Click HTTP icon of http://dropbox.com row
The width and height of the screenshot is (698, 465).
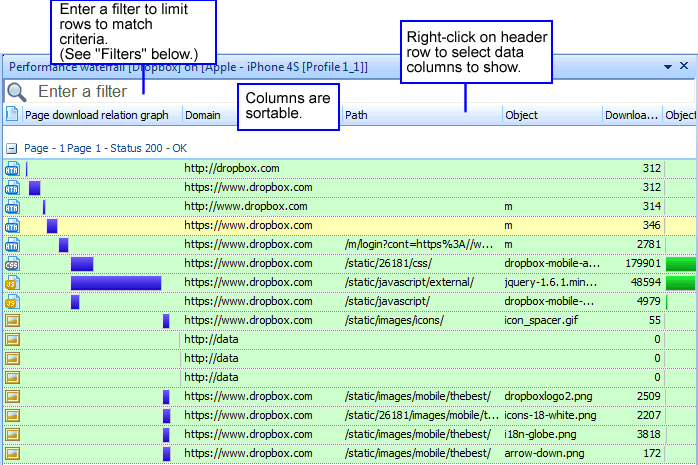coord(12,169)
